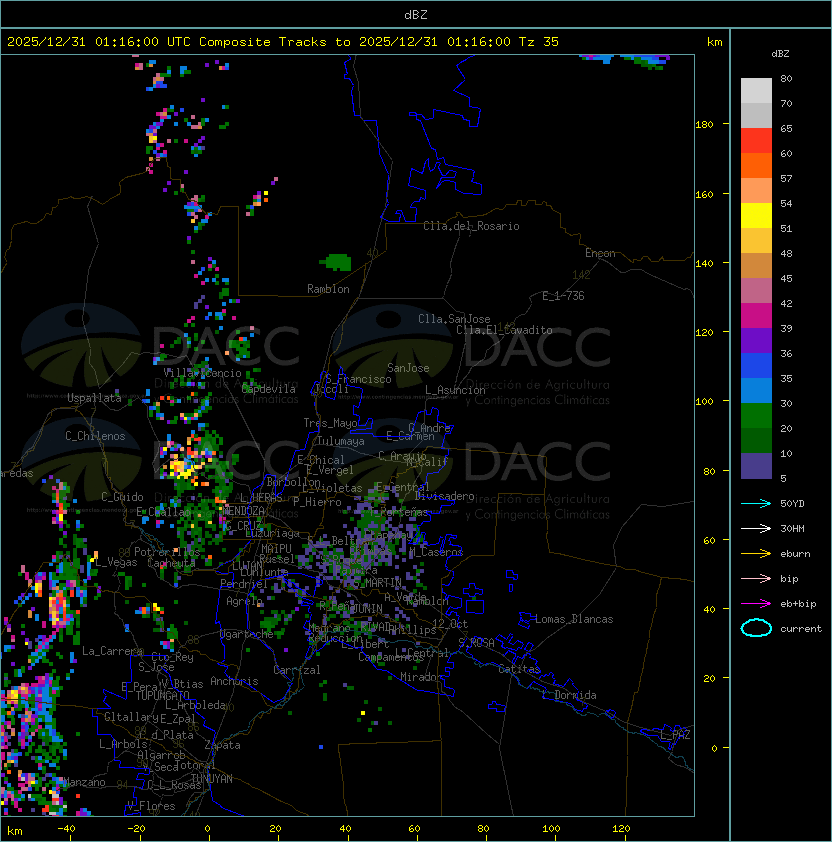Click the 'Tres_Mayo' map label
This screenshot has height=842, width=832.
pos(330,423)
